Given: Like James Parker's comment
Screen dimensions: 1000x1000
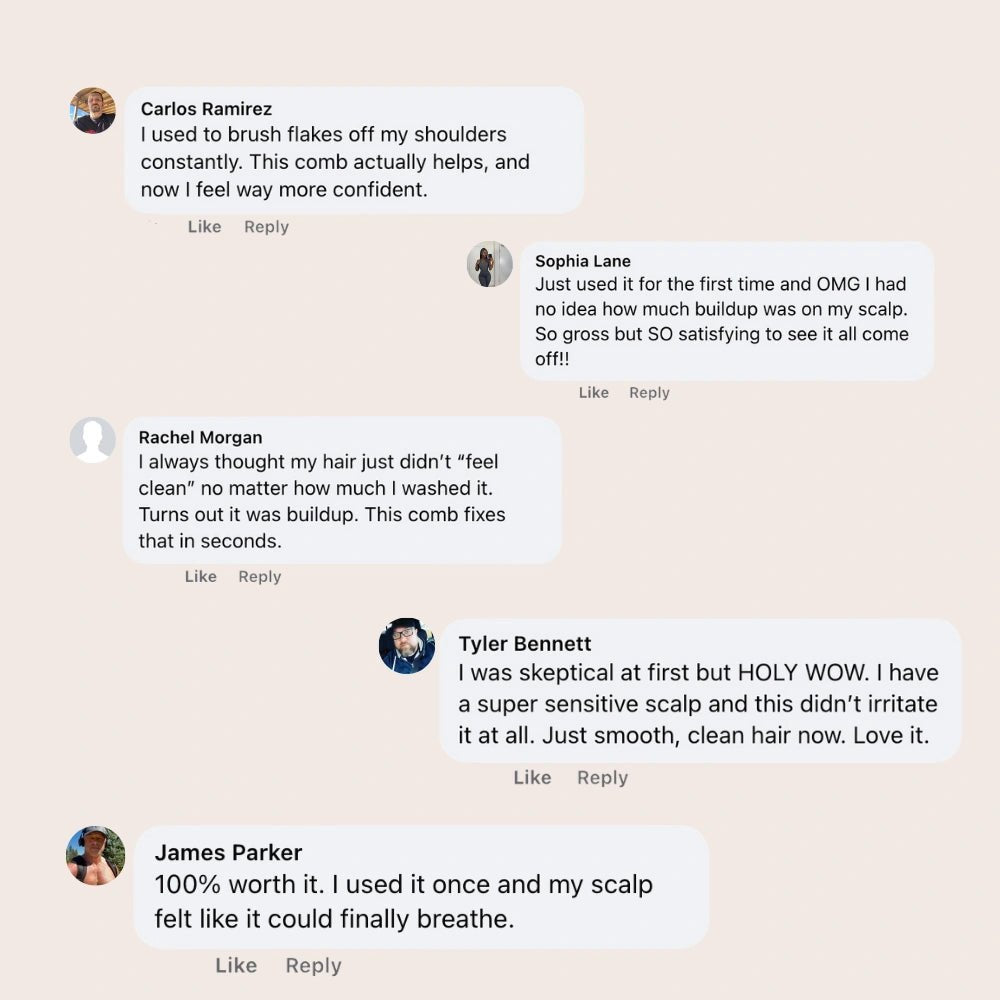Looking at the screenshot, I should tap(236, 966).
